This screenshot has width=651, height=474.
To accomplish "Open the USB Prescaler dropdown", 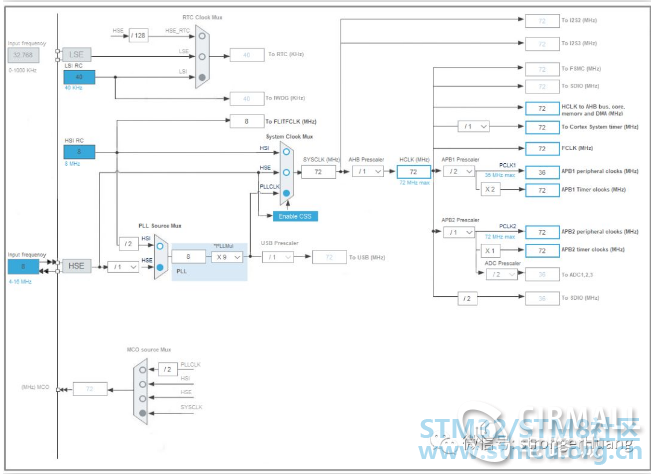I will [278, 257].
